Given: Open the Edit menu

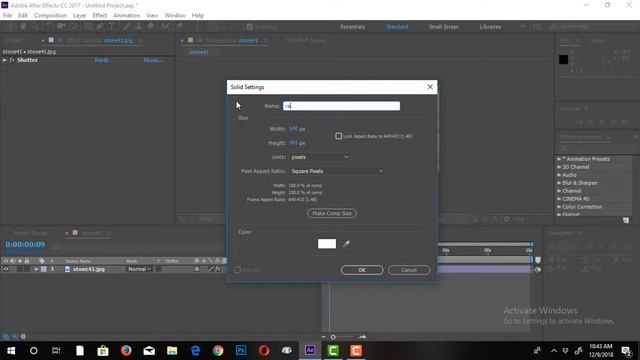Looking at the screenshot, I should click(x=23, y=16).
